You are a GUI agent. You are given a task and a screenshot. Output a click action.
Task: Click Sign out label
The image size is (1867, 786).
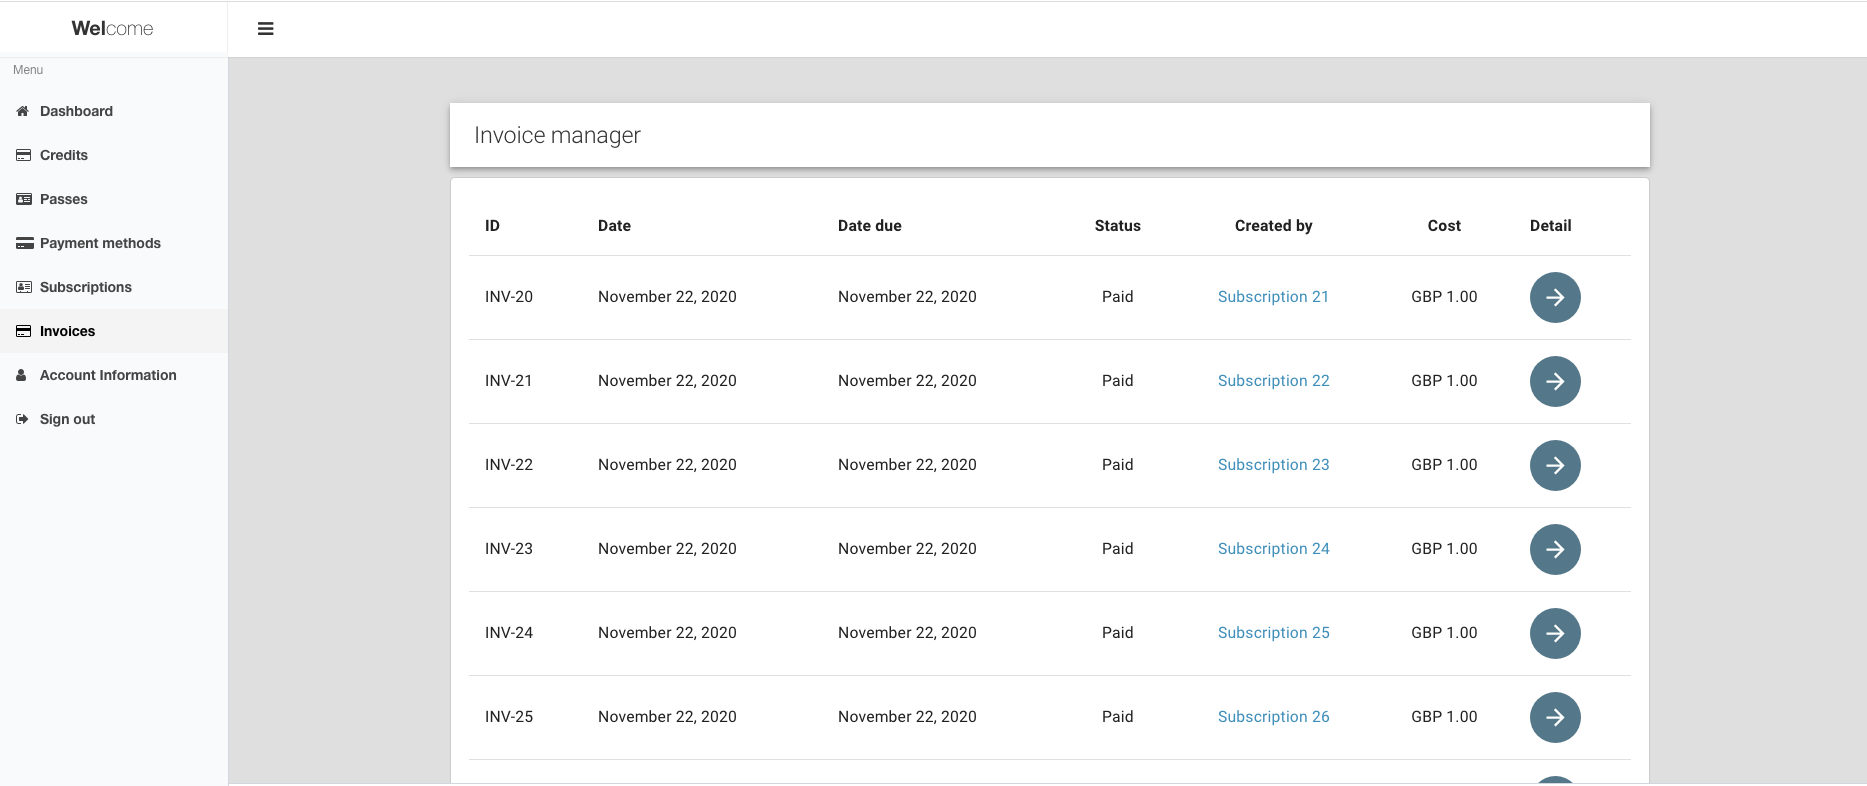click(x=67, y=419)
